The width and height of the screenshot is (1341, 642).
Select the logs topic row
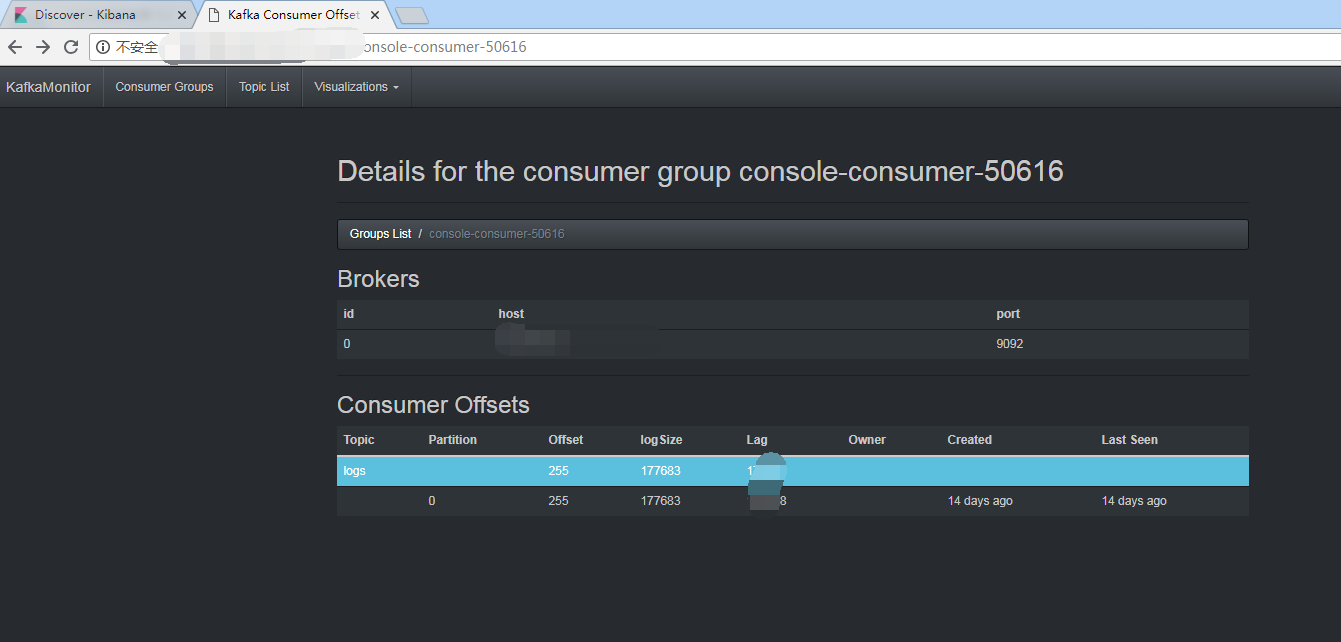click(x=355, y=471)
